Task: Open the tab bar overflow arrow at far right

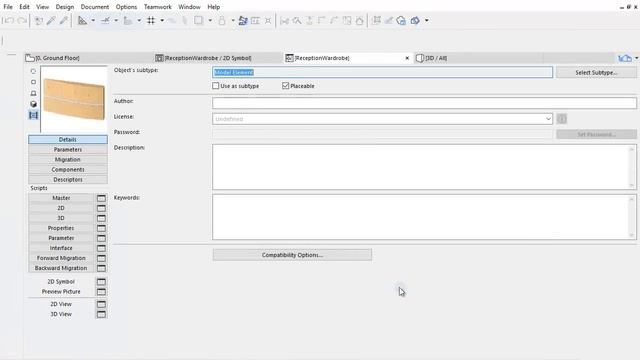Action: tap(636, 58)
